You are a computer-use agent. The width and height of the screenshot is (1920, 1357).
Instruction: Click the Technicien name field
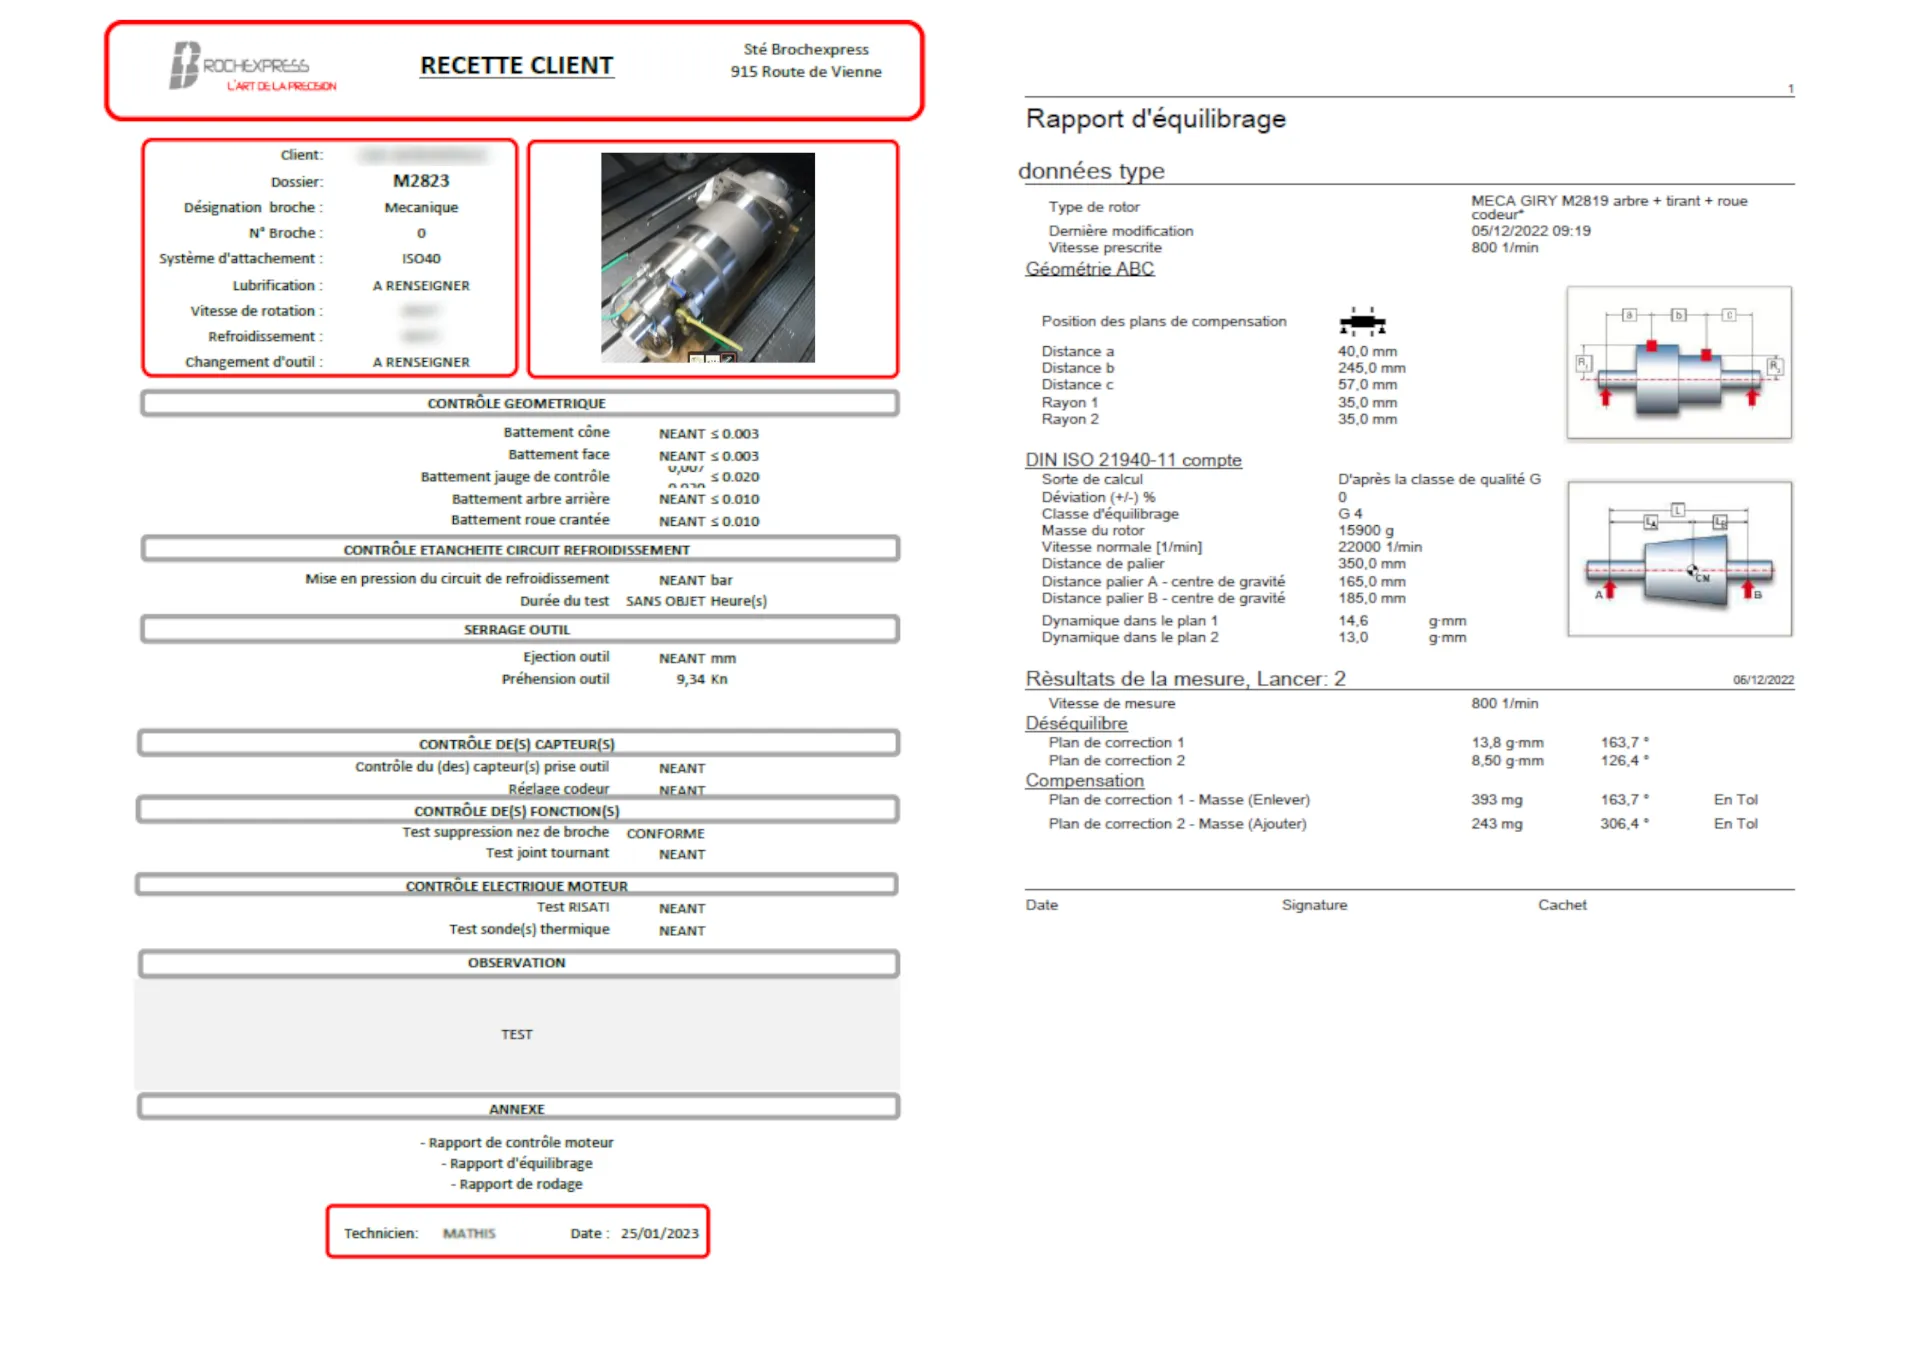click(x=469, y=1233)
